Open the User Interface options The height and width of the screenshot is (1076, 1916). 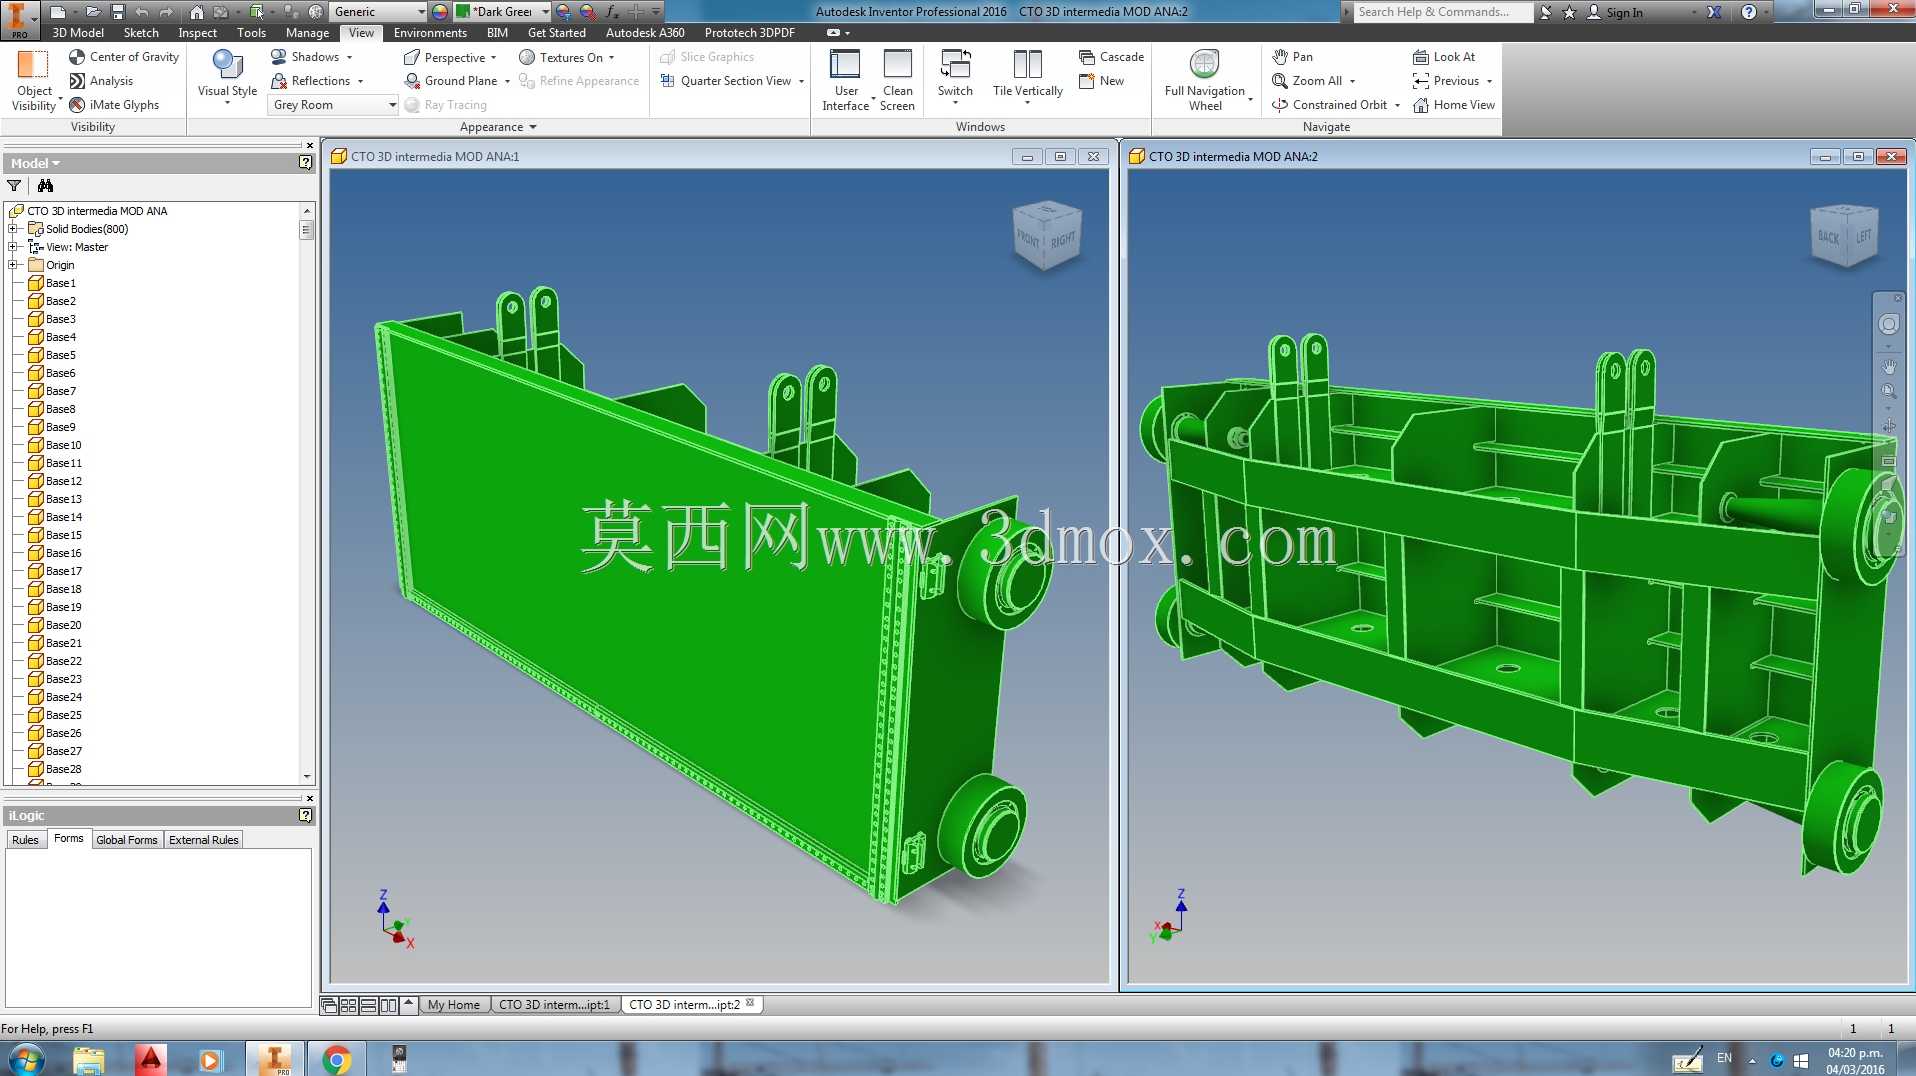845,80
